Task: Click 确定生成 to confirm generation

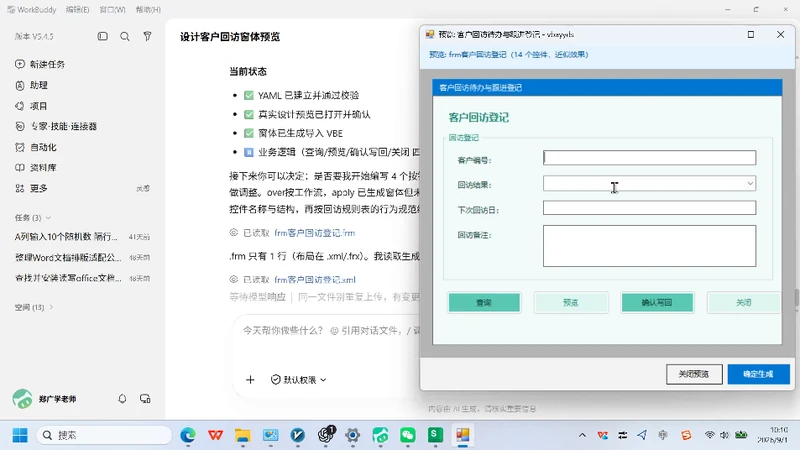Action: coord(759,374)
